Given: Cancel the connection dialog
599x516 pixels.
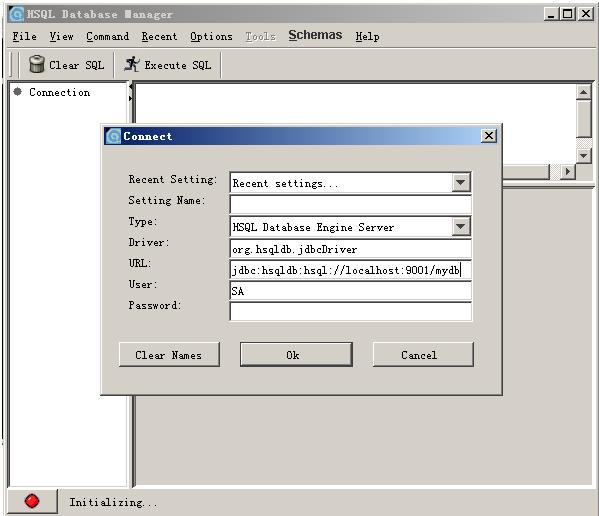Looking at the screenshot, I should click(x=423, y=354).
